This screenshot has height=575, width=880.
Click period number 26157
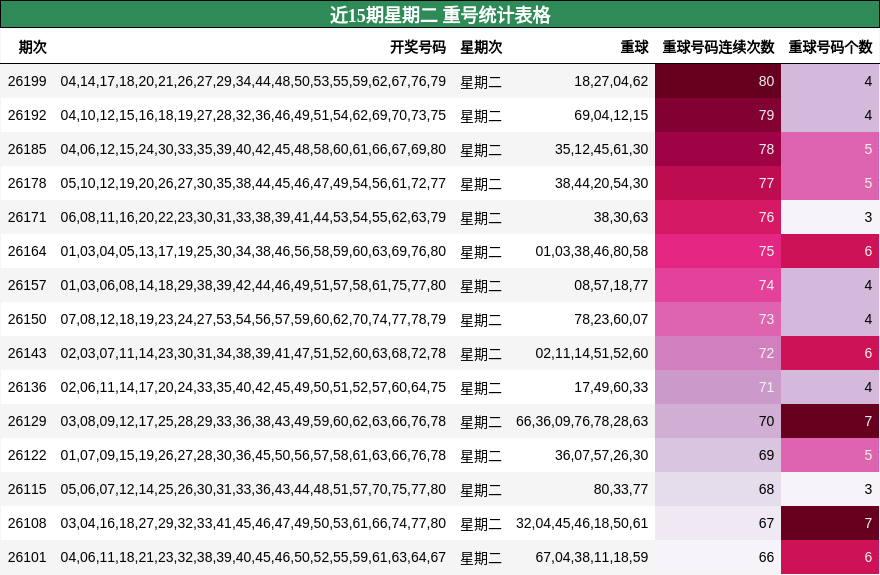27,286
